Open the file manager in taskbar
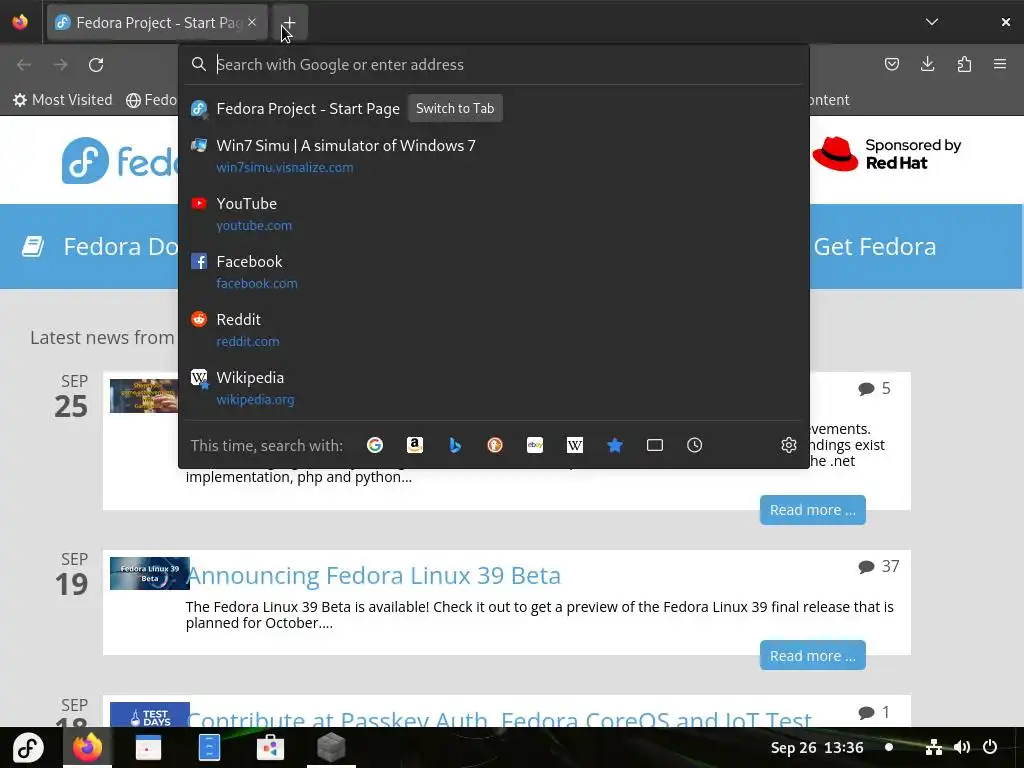 pos(209,748)
